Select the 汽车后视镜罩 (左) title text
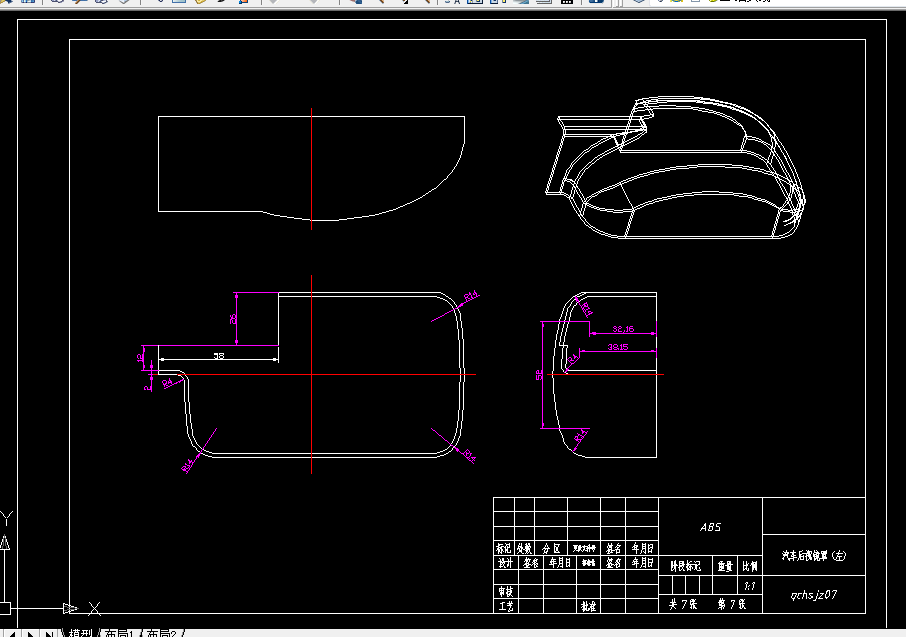The height and width of the screenshot is (637, 906). coord(814,555)
